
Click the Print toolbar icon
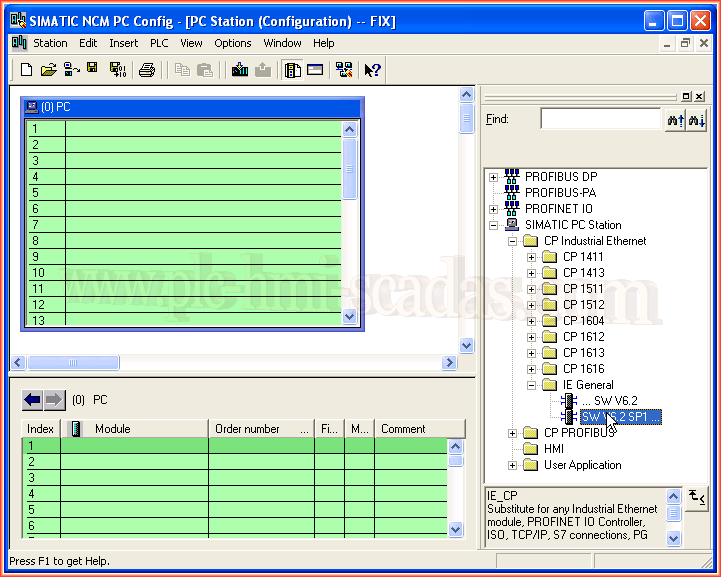(147, 70)
